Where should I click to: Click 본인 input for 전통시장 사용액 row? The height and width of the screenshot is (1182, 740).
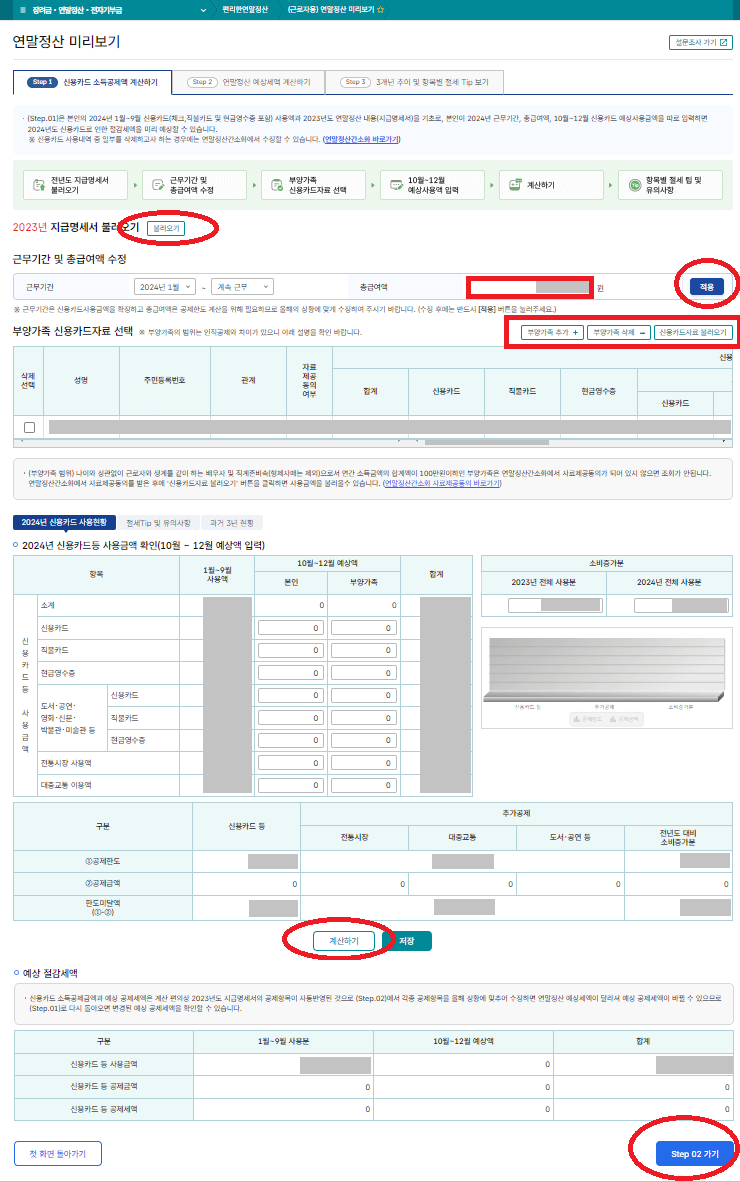coord(291,763)
